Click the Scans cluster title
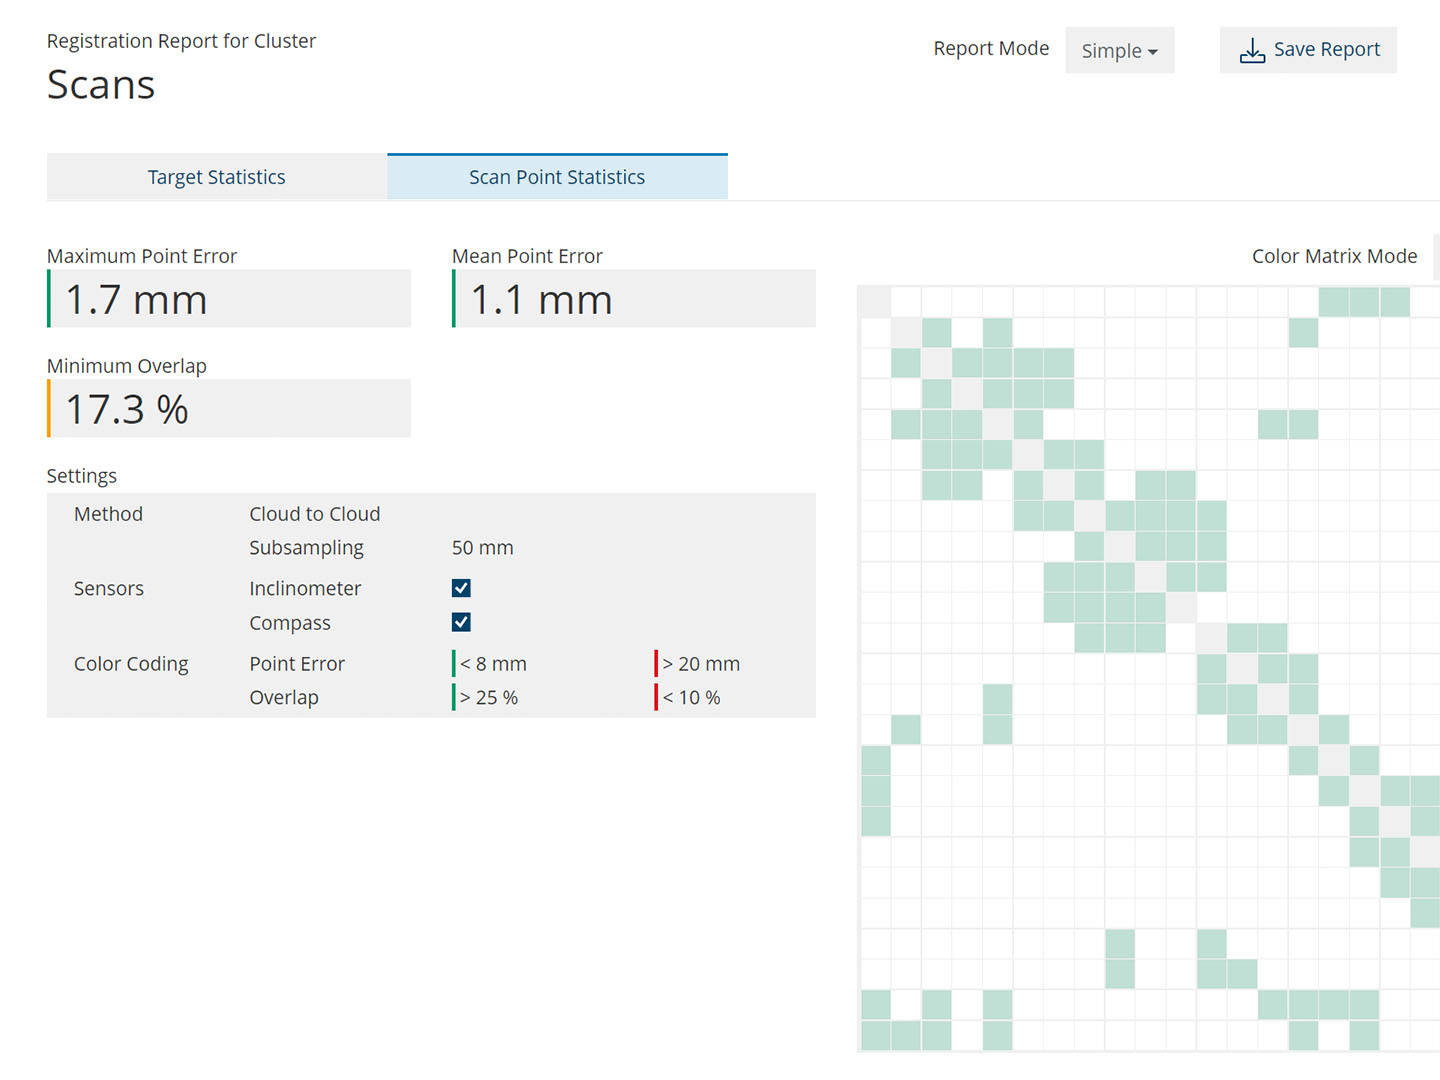This screenshot has height=1080, width=1440. pyautogui.click(x=101, y=85)
